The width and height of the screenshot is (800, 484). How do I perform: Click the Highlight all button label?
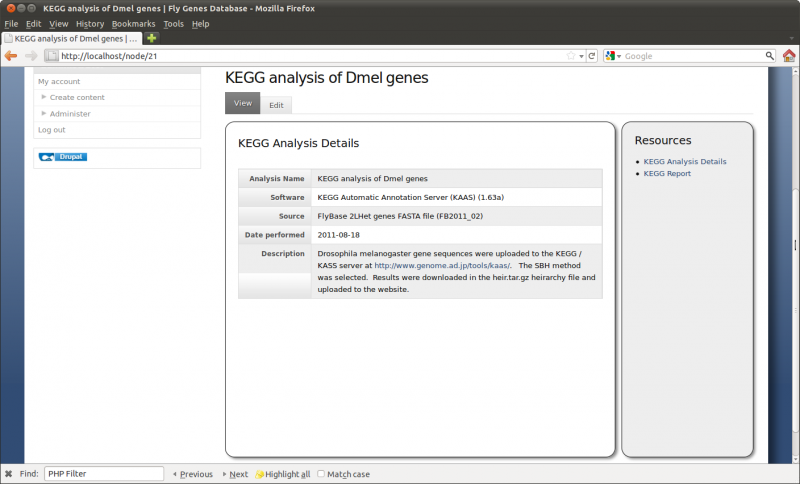pos(288,474)
